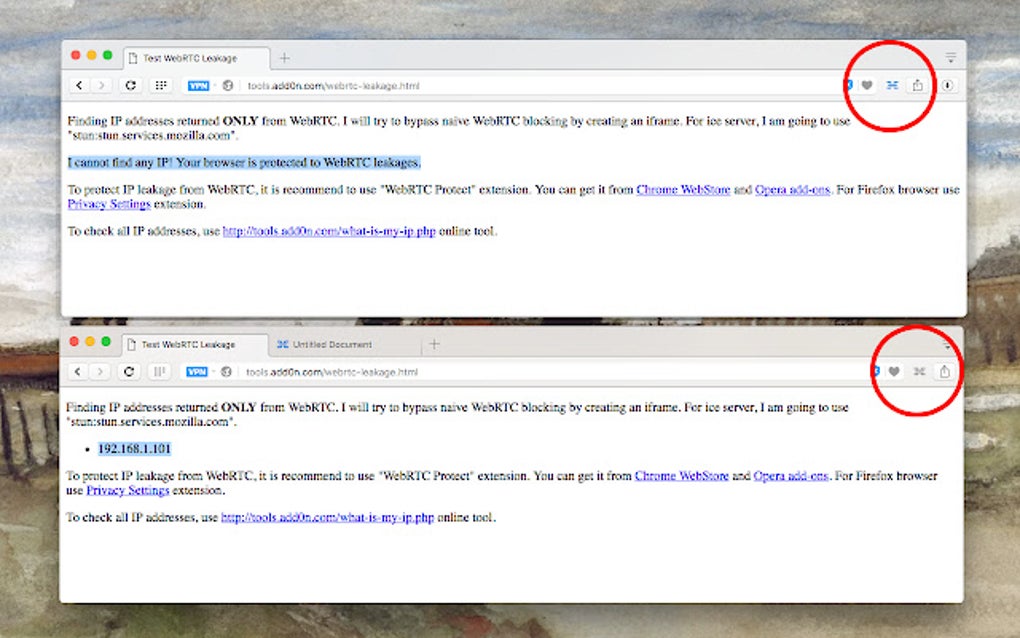Reload the WebRTC leakage test page

130,85
